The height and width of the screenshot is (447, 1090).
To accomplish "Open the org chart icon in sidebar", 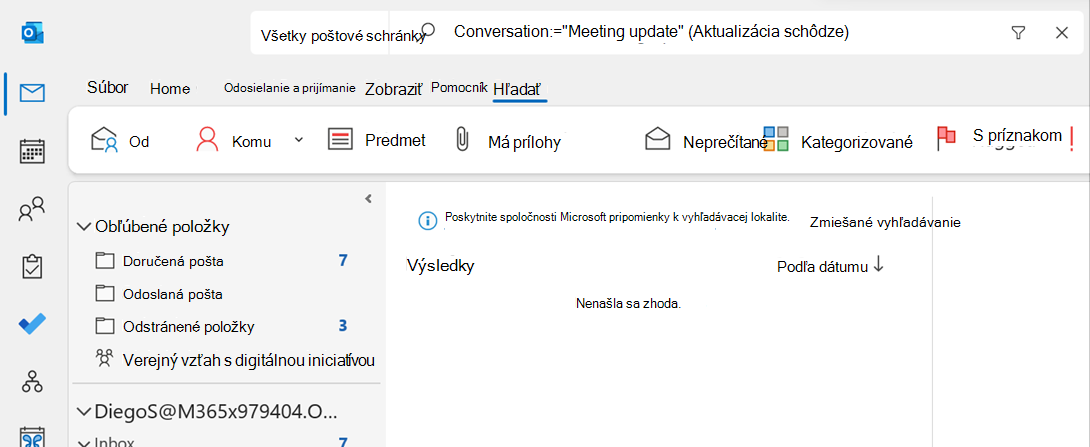I will click(32, 381).
